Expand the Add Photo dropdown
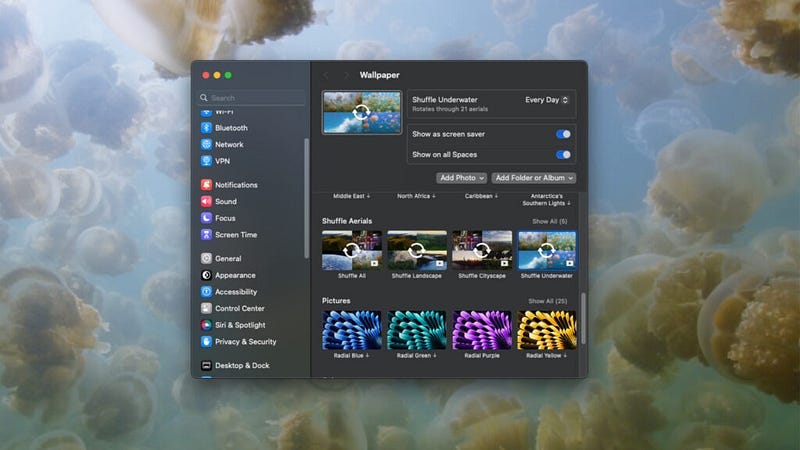Screen dimensions: 800x450 (462, 178)
